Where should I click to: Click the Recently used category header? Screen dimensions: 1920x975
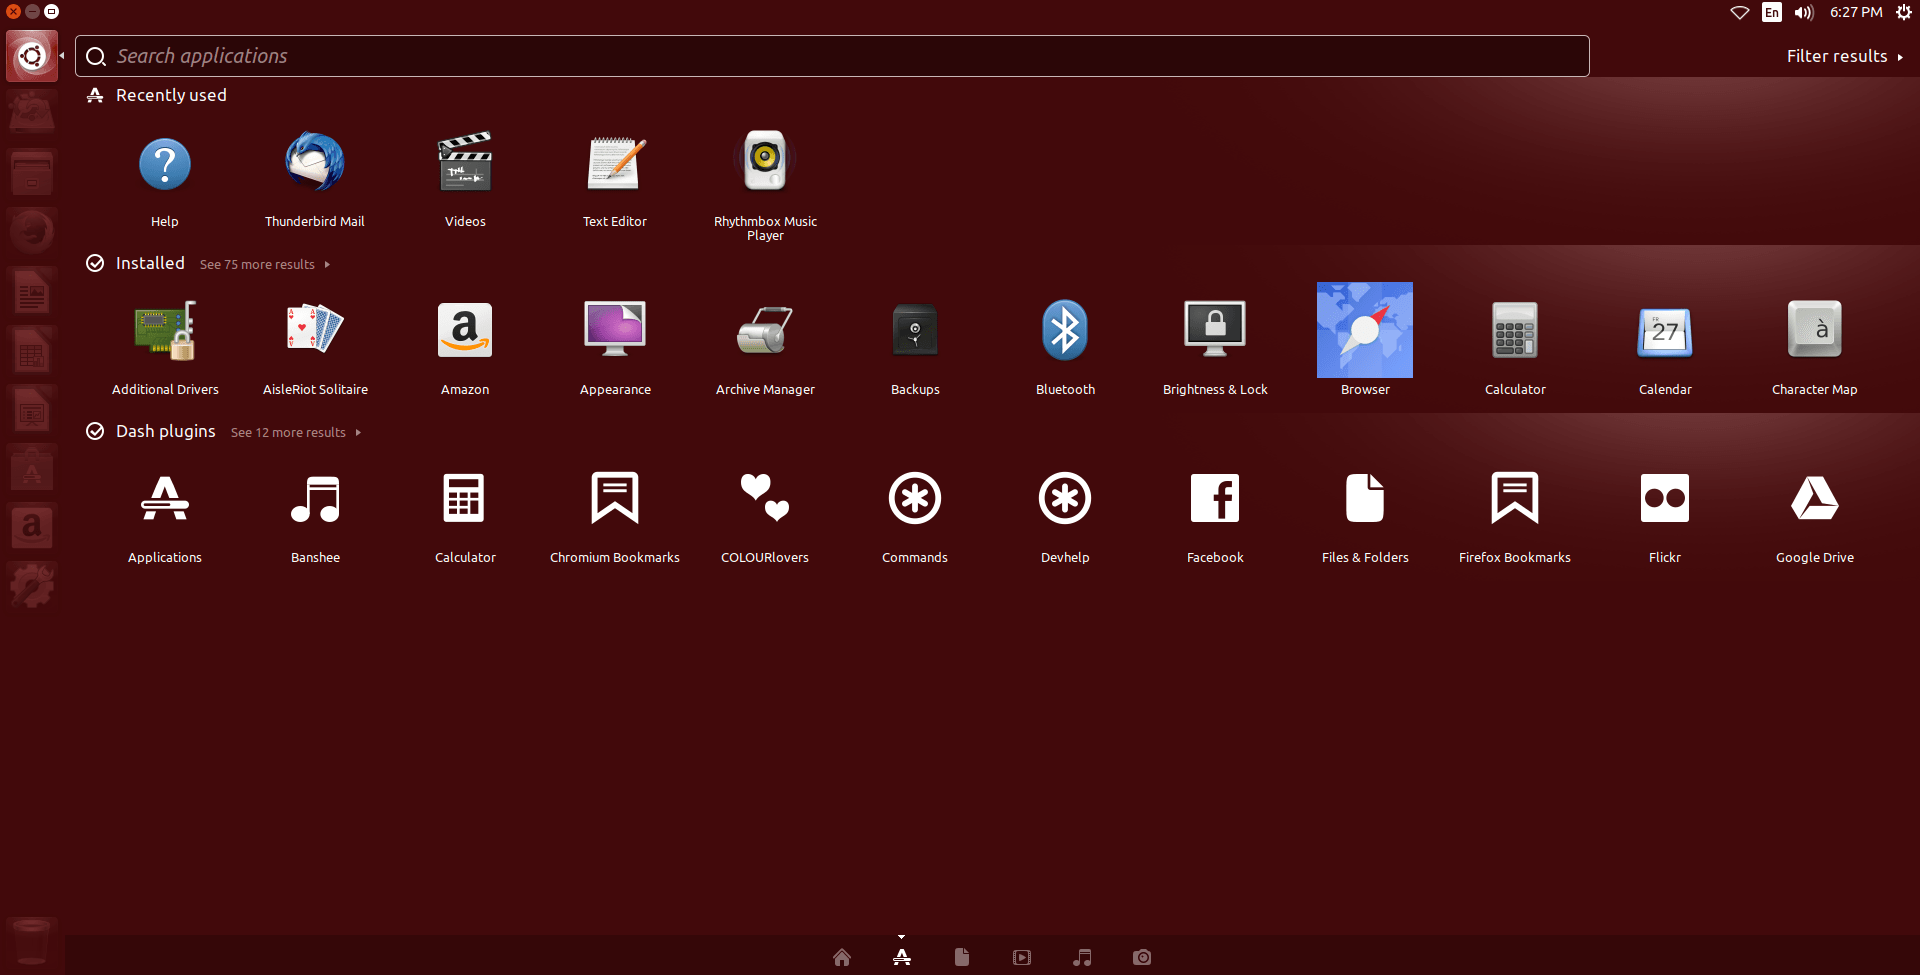[158, 95]
